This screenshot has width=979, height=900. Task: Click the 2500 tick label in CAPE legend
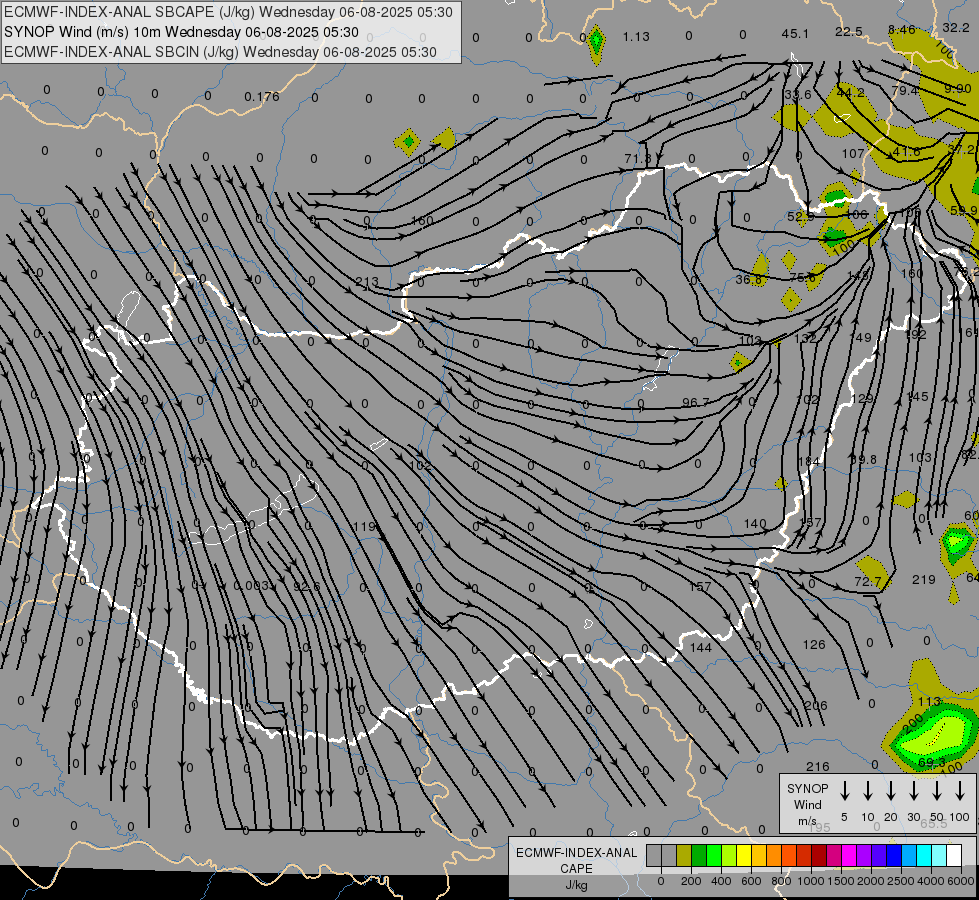901,881
